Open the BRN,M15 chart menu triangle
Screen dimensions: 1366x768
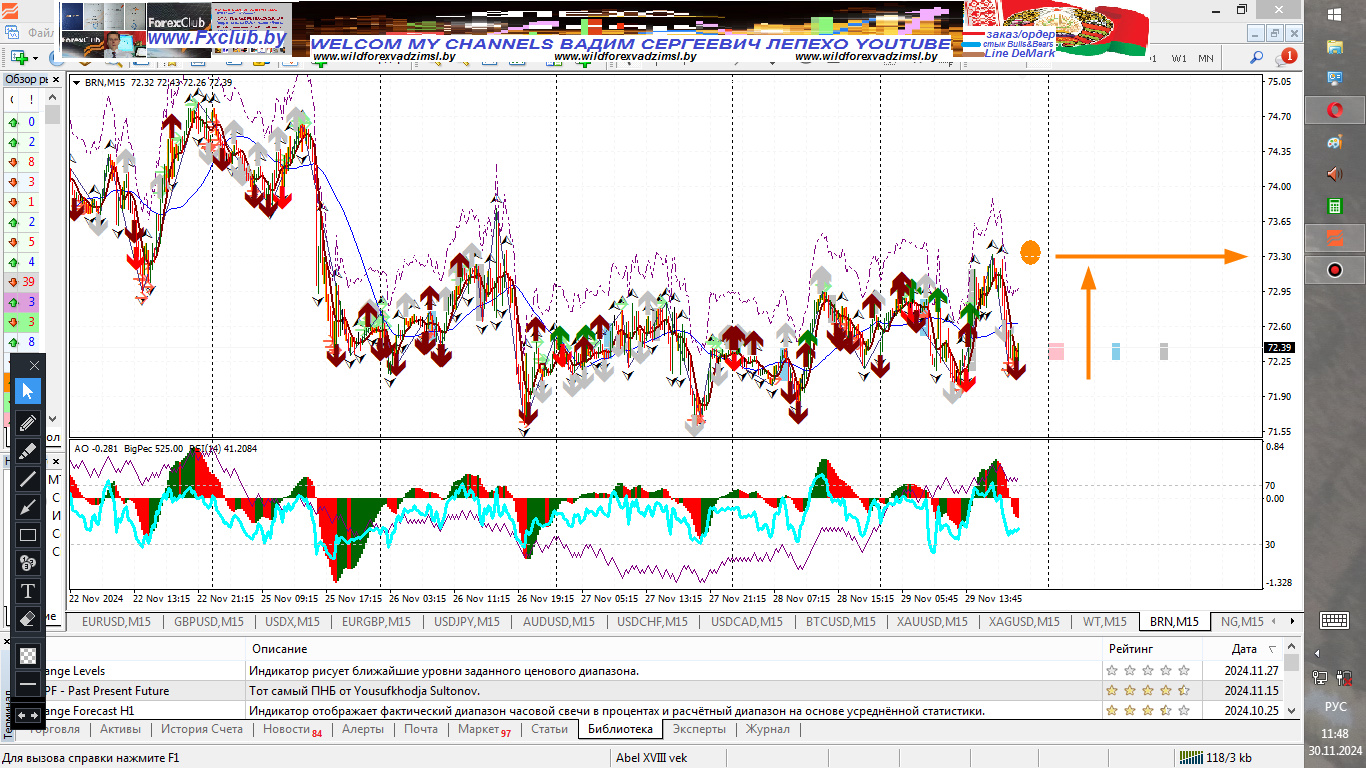(x=77, y=83)
